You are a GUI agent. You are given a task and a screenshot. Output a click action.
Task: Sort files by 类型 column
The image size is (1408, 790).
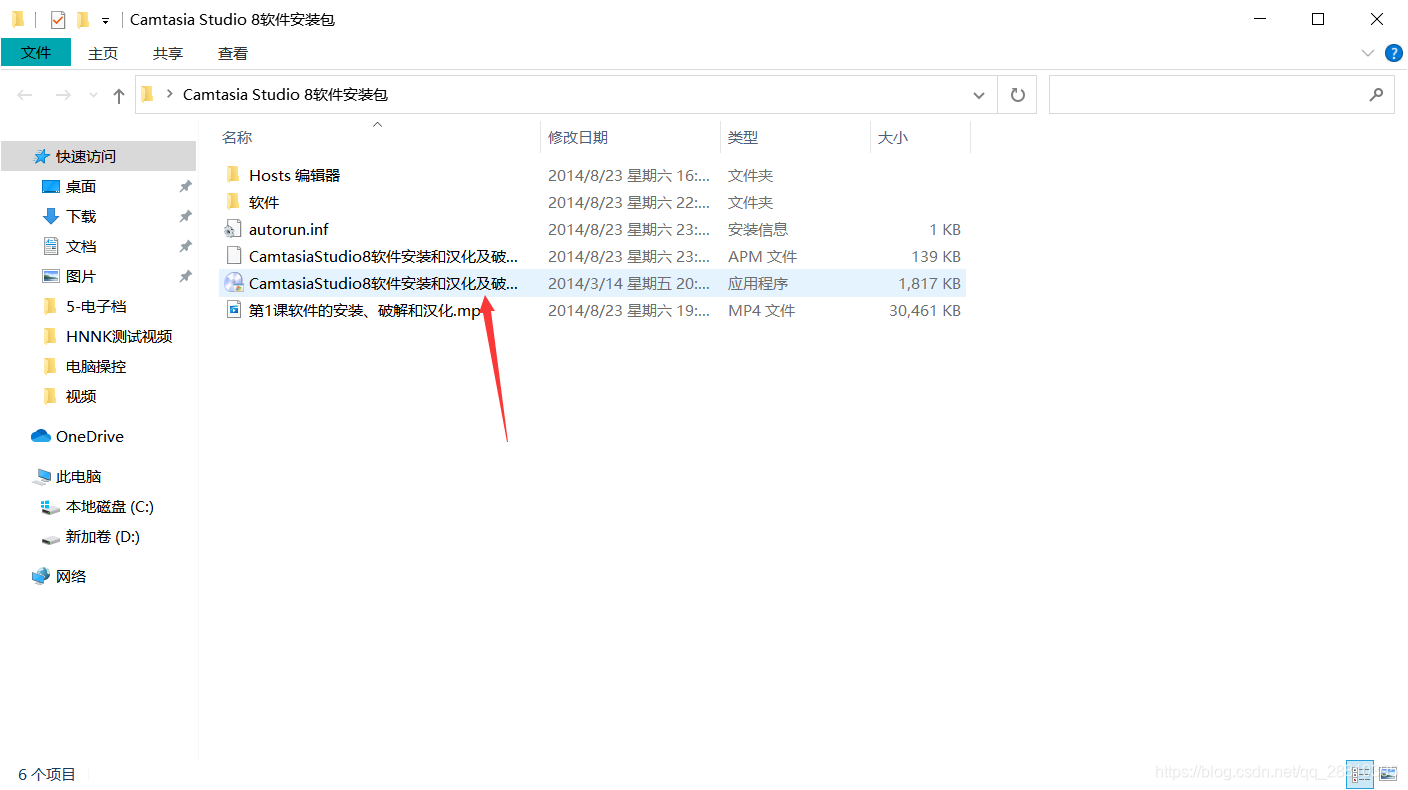(x=743, y=137)
